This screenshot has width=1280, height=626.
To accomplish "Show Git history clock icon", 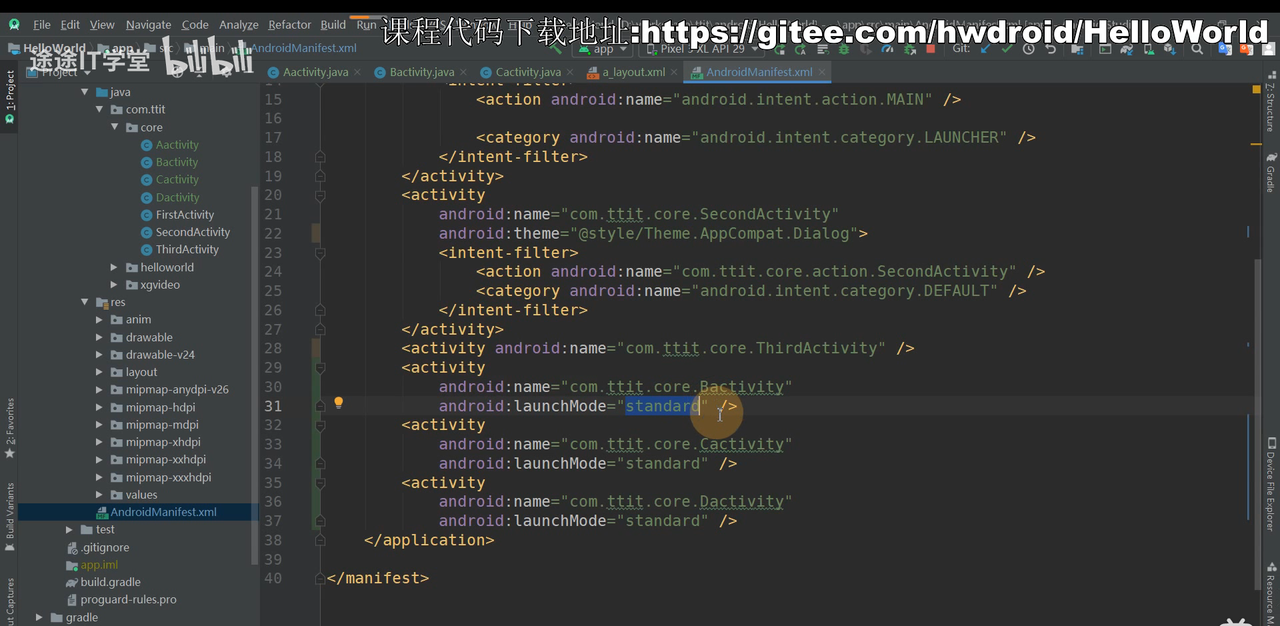I will pyautogui.click(x=1028, y=48).
